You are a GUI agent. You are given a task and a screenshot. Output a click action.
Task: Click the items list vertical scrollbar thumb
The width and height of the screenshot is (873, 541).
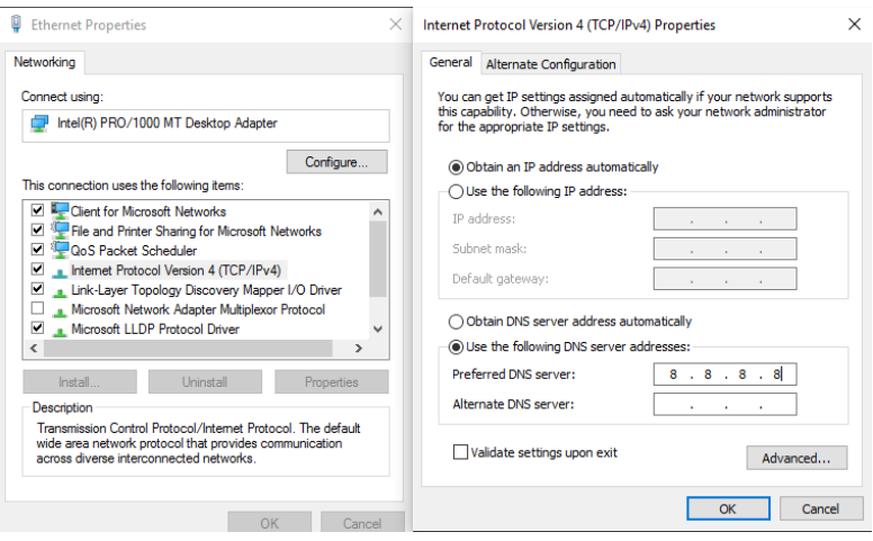pyautogui.click(x=378, y=259)
